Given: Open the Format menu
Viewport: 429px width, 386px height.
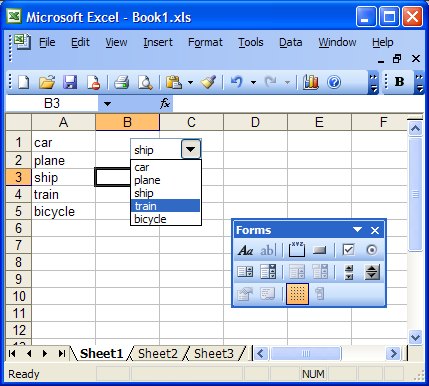Looking at the screenshot, I should [x=205, y=42].
